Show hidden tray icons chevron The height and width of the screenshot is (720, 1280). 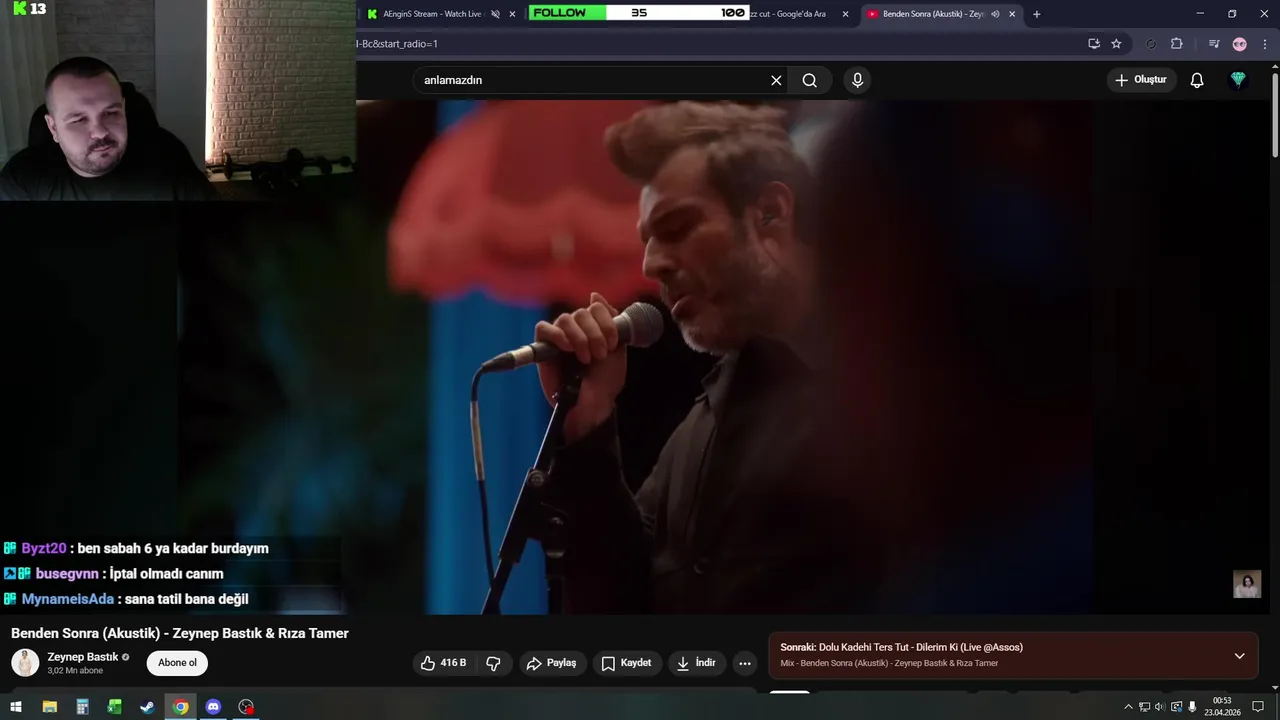(x=1128, y=707)
